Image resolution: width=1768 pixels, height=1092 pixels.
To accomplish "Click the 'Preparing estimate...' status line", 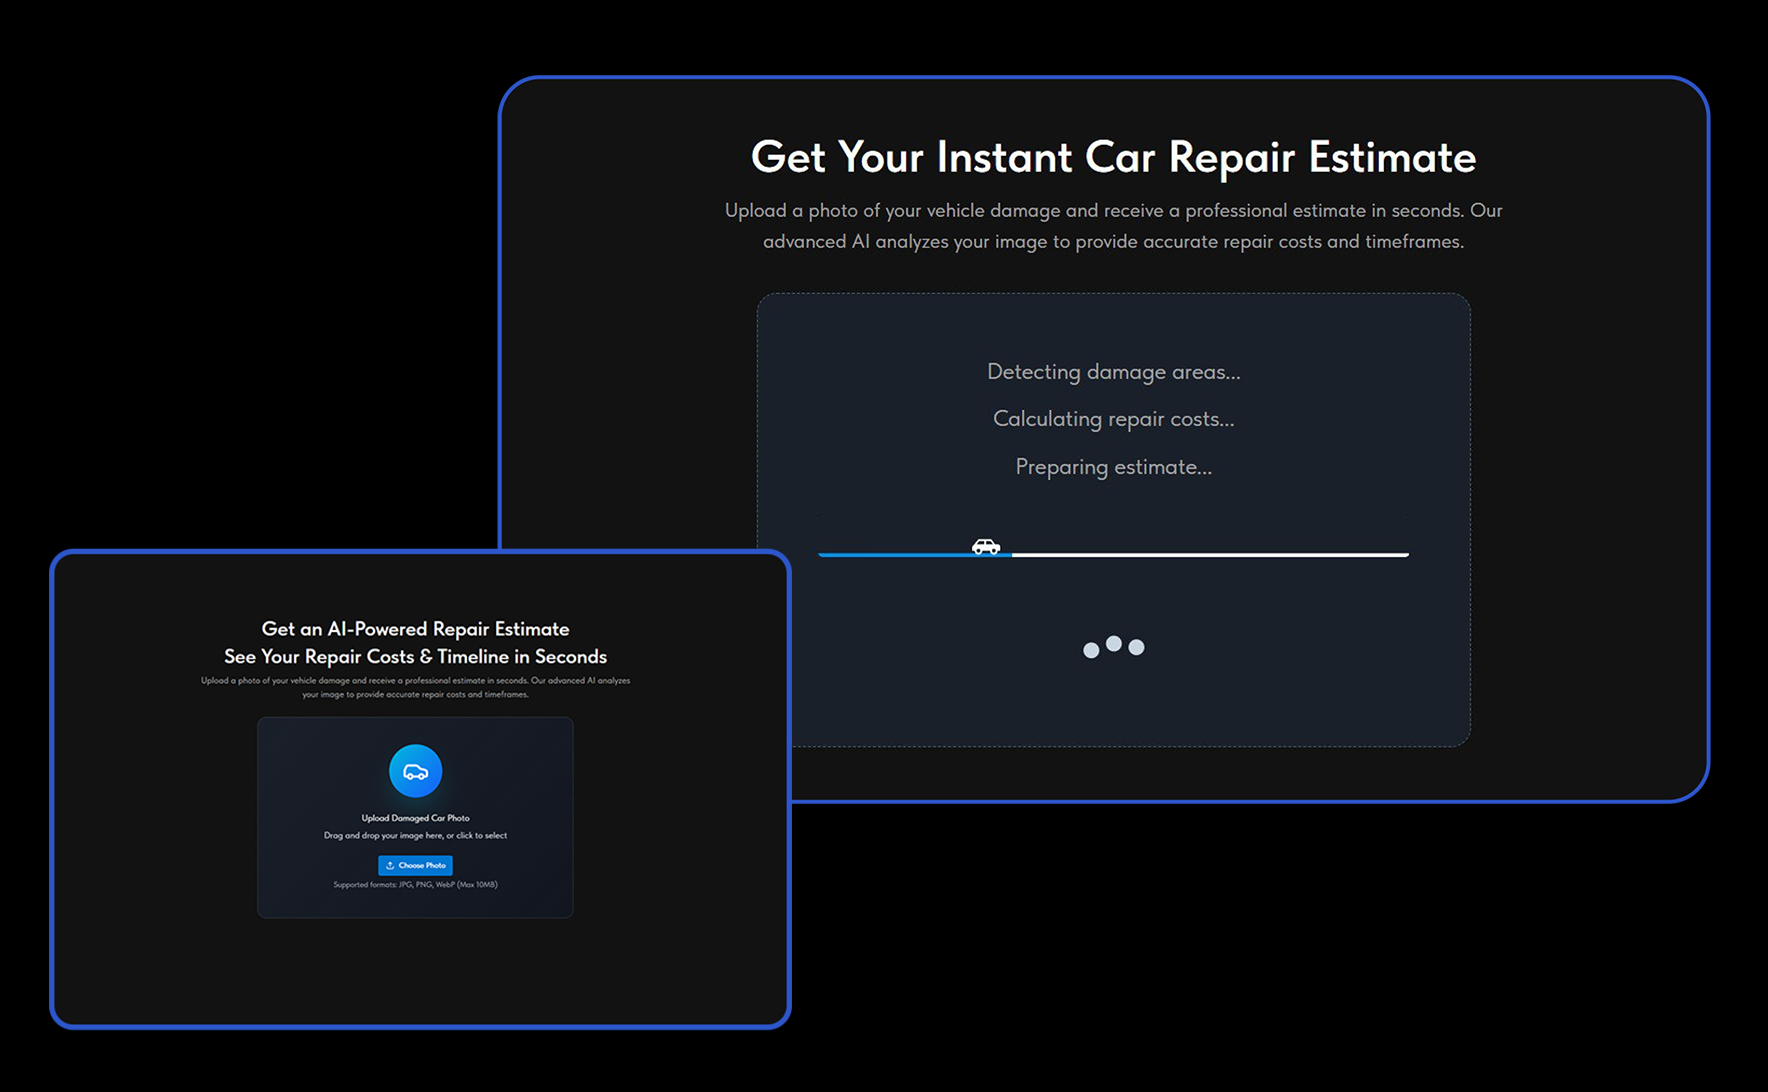I will [x=1113, y=467].
